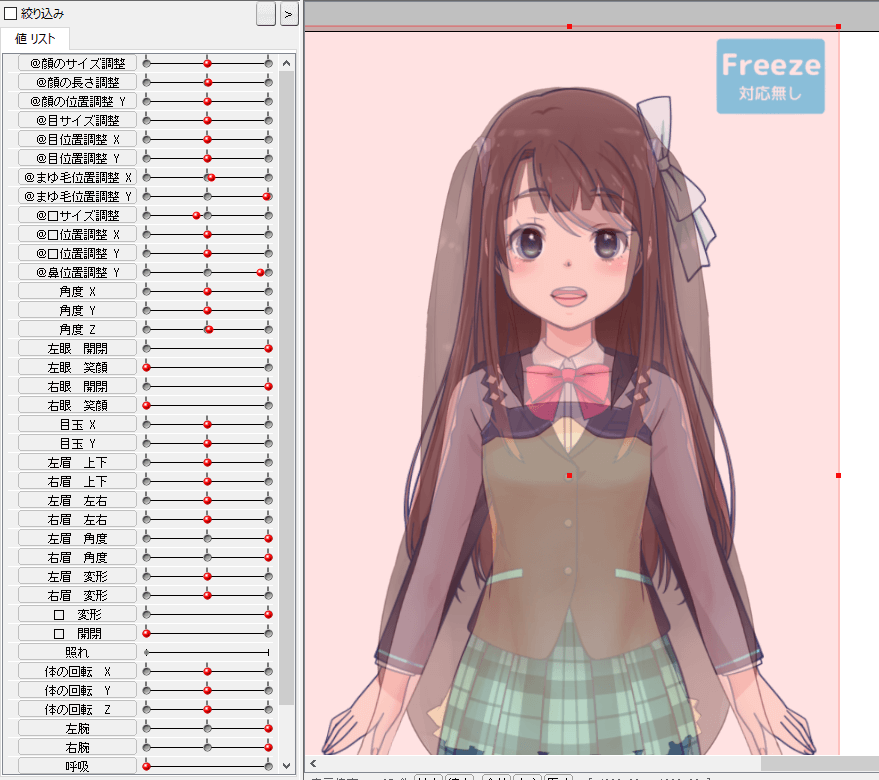
Task: Select the @目位置調整 X parameter label
Action: 77,140
